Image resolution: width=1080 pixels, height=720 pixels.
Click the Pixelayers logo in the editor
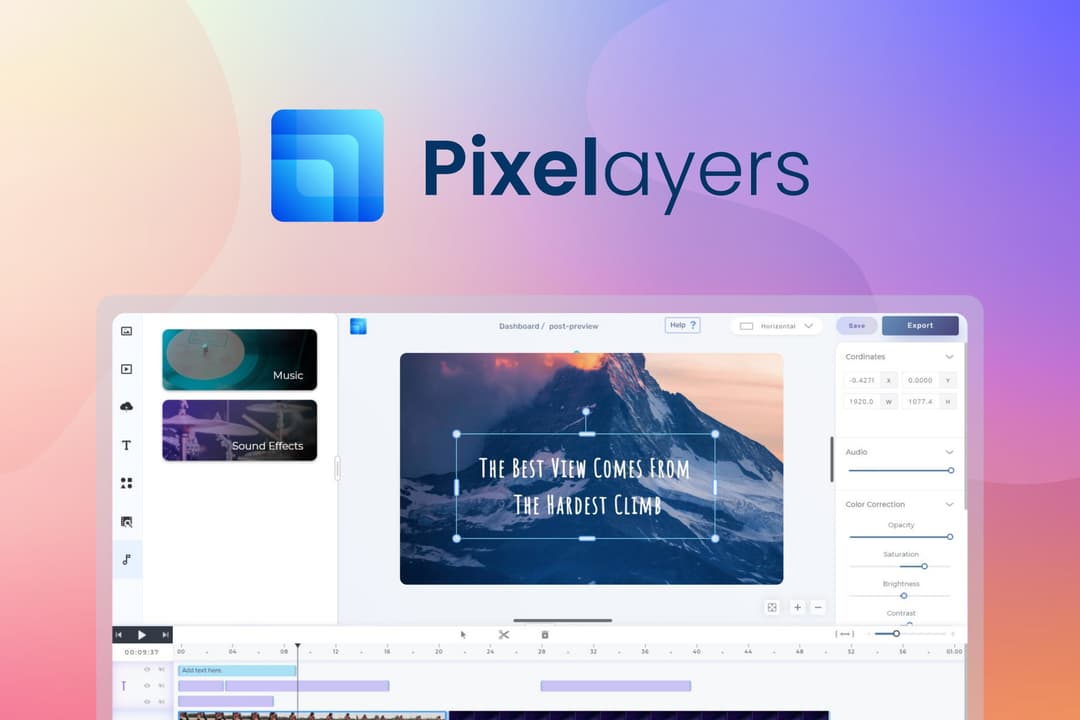pyautogui.click(x=358, y=326)
